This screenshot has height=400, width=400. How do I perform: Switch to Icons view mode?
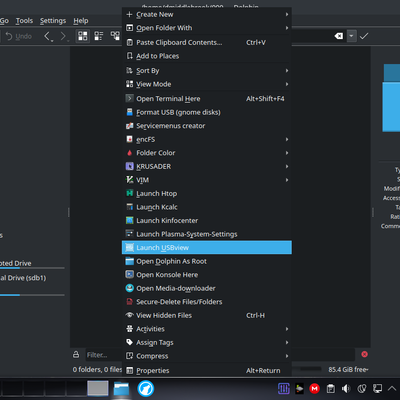pyautogui.click(x=83, y=36)
